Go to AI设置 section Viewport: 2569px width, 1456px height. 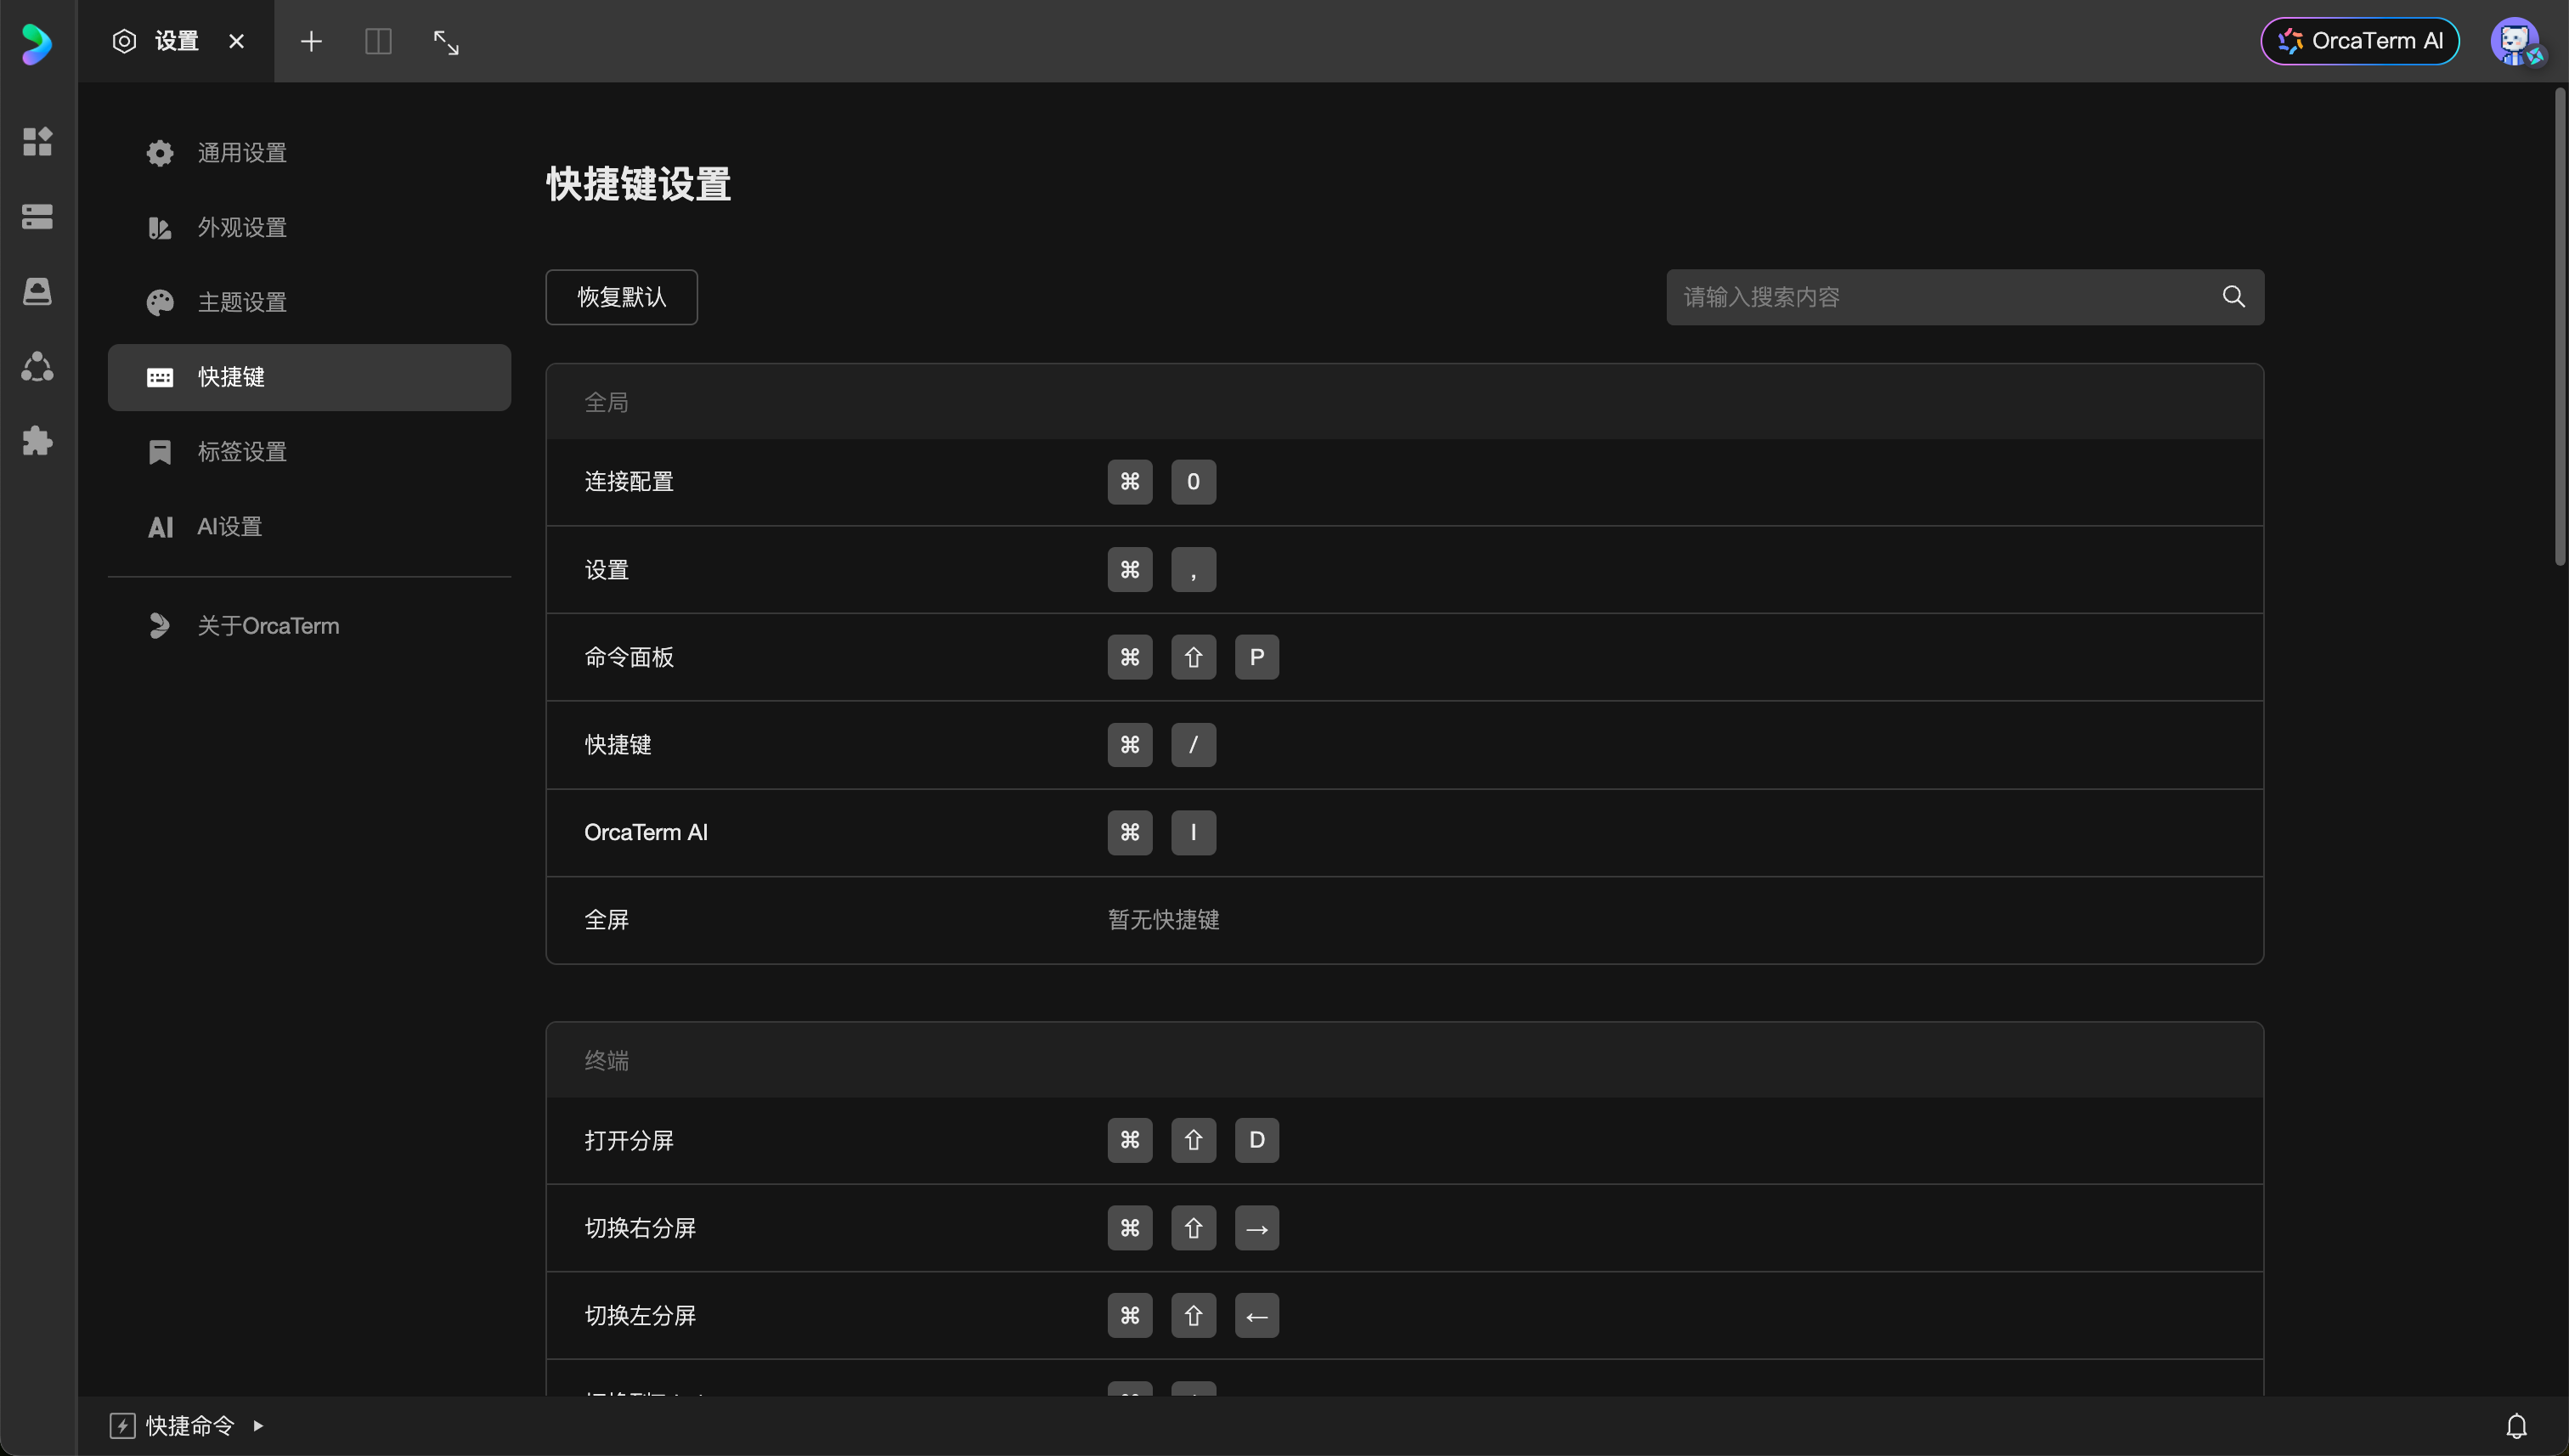[229, 526]
